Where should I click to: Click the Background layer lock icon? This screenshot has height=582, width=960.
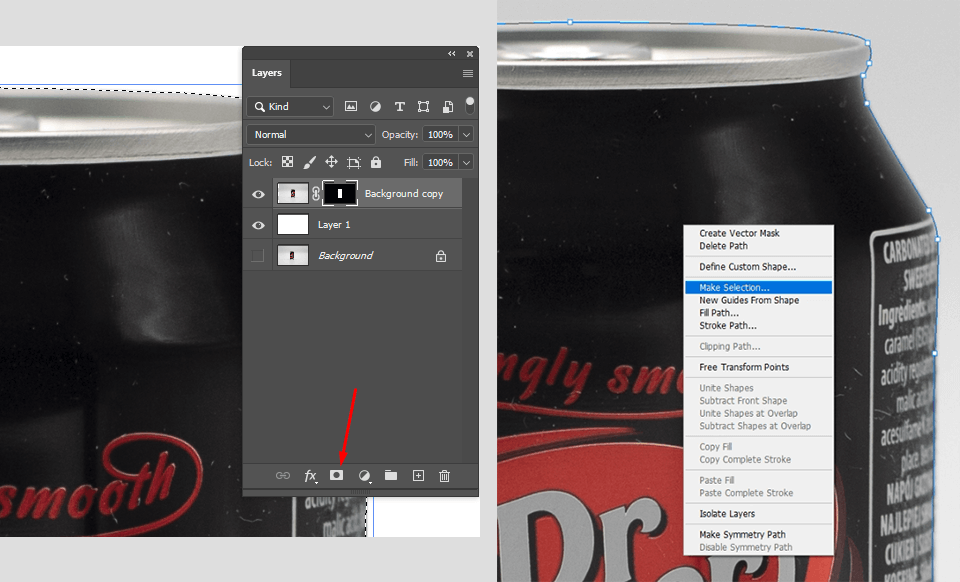click(441, 256)
